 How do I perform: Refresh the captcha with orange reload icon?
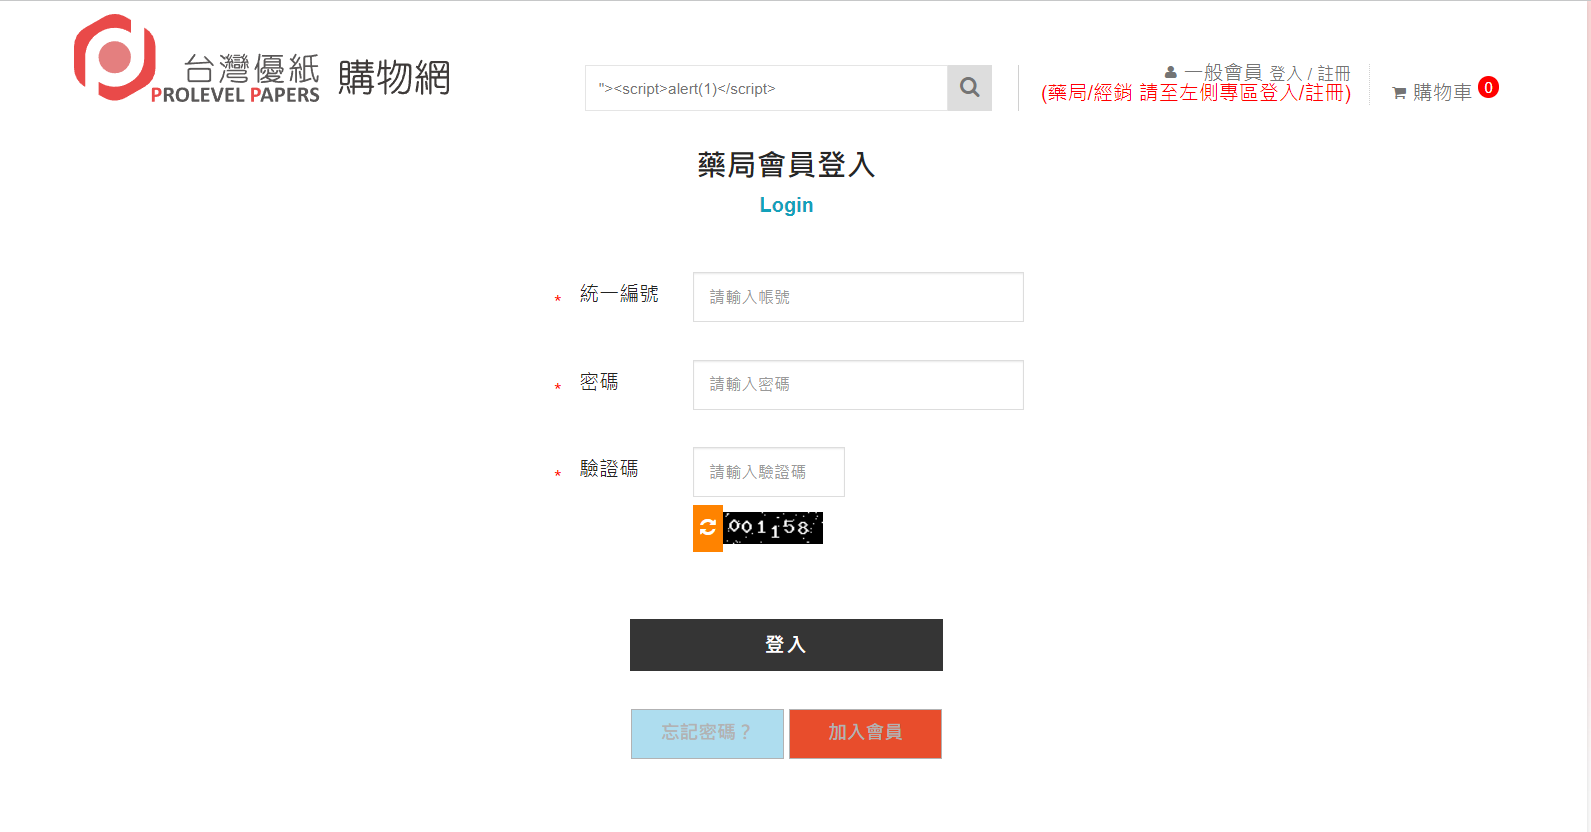708,528
